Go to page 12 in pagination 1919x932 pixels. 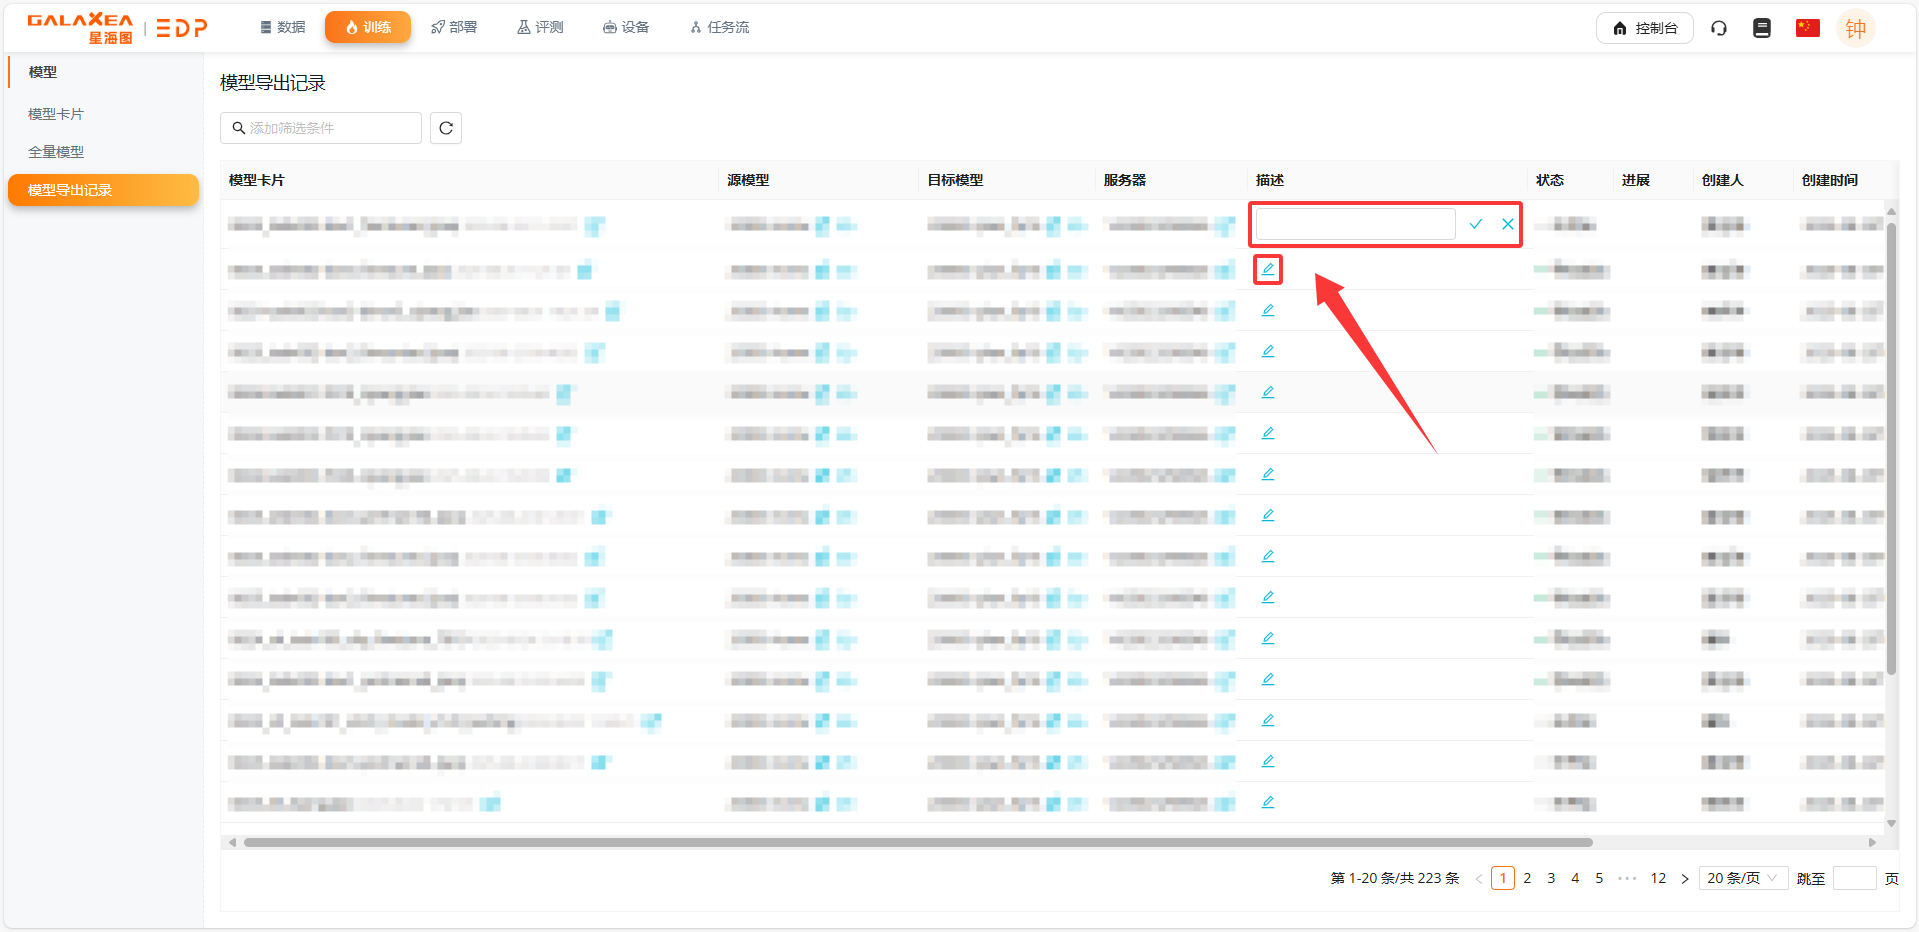click(x=1658, y=878)
